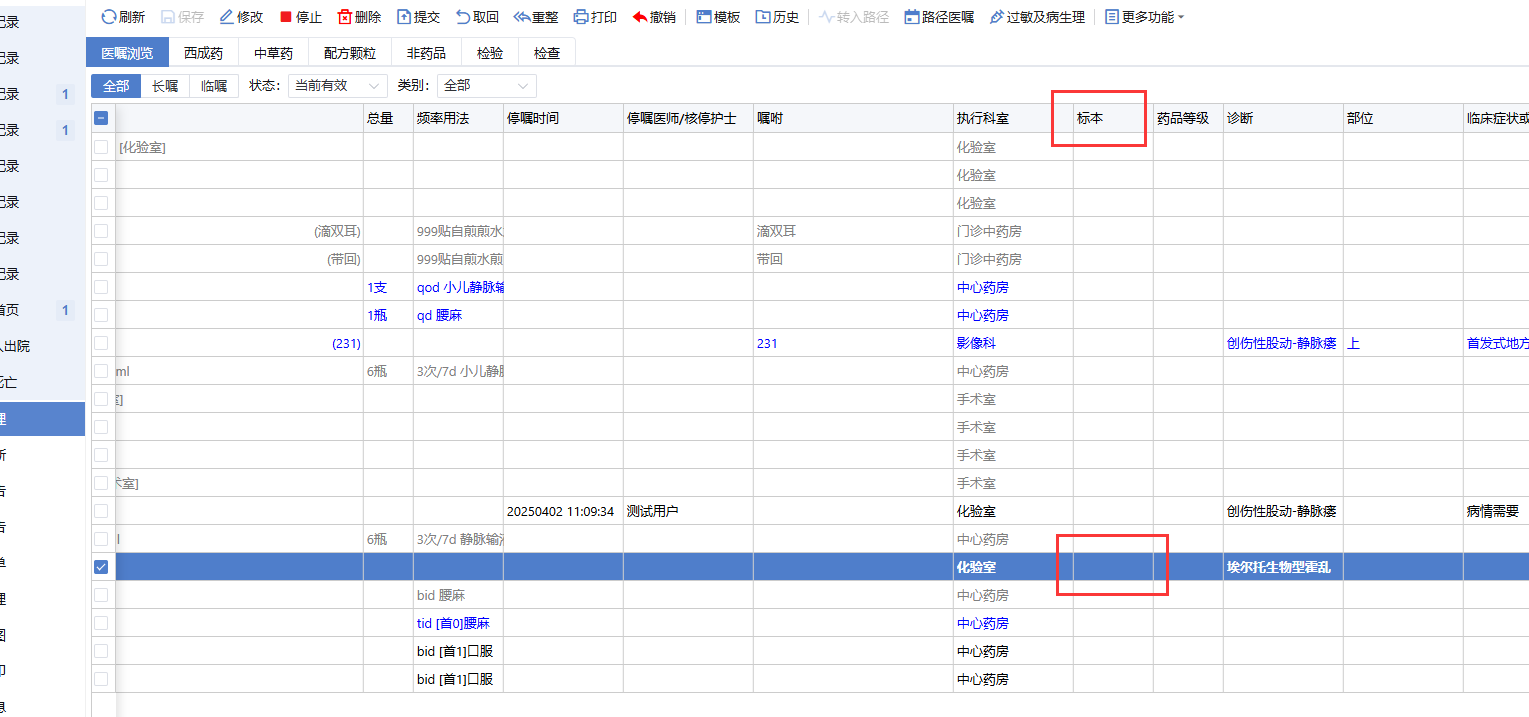Click the 部位 column header

point(1403,118)
